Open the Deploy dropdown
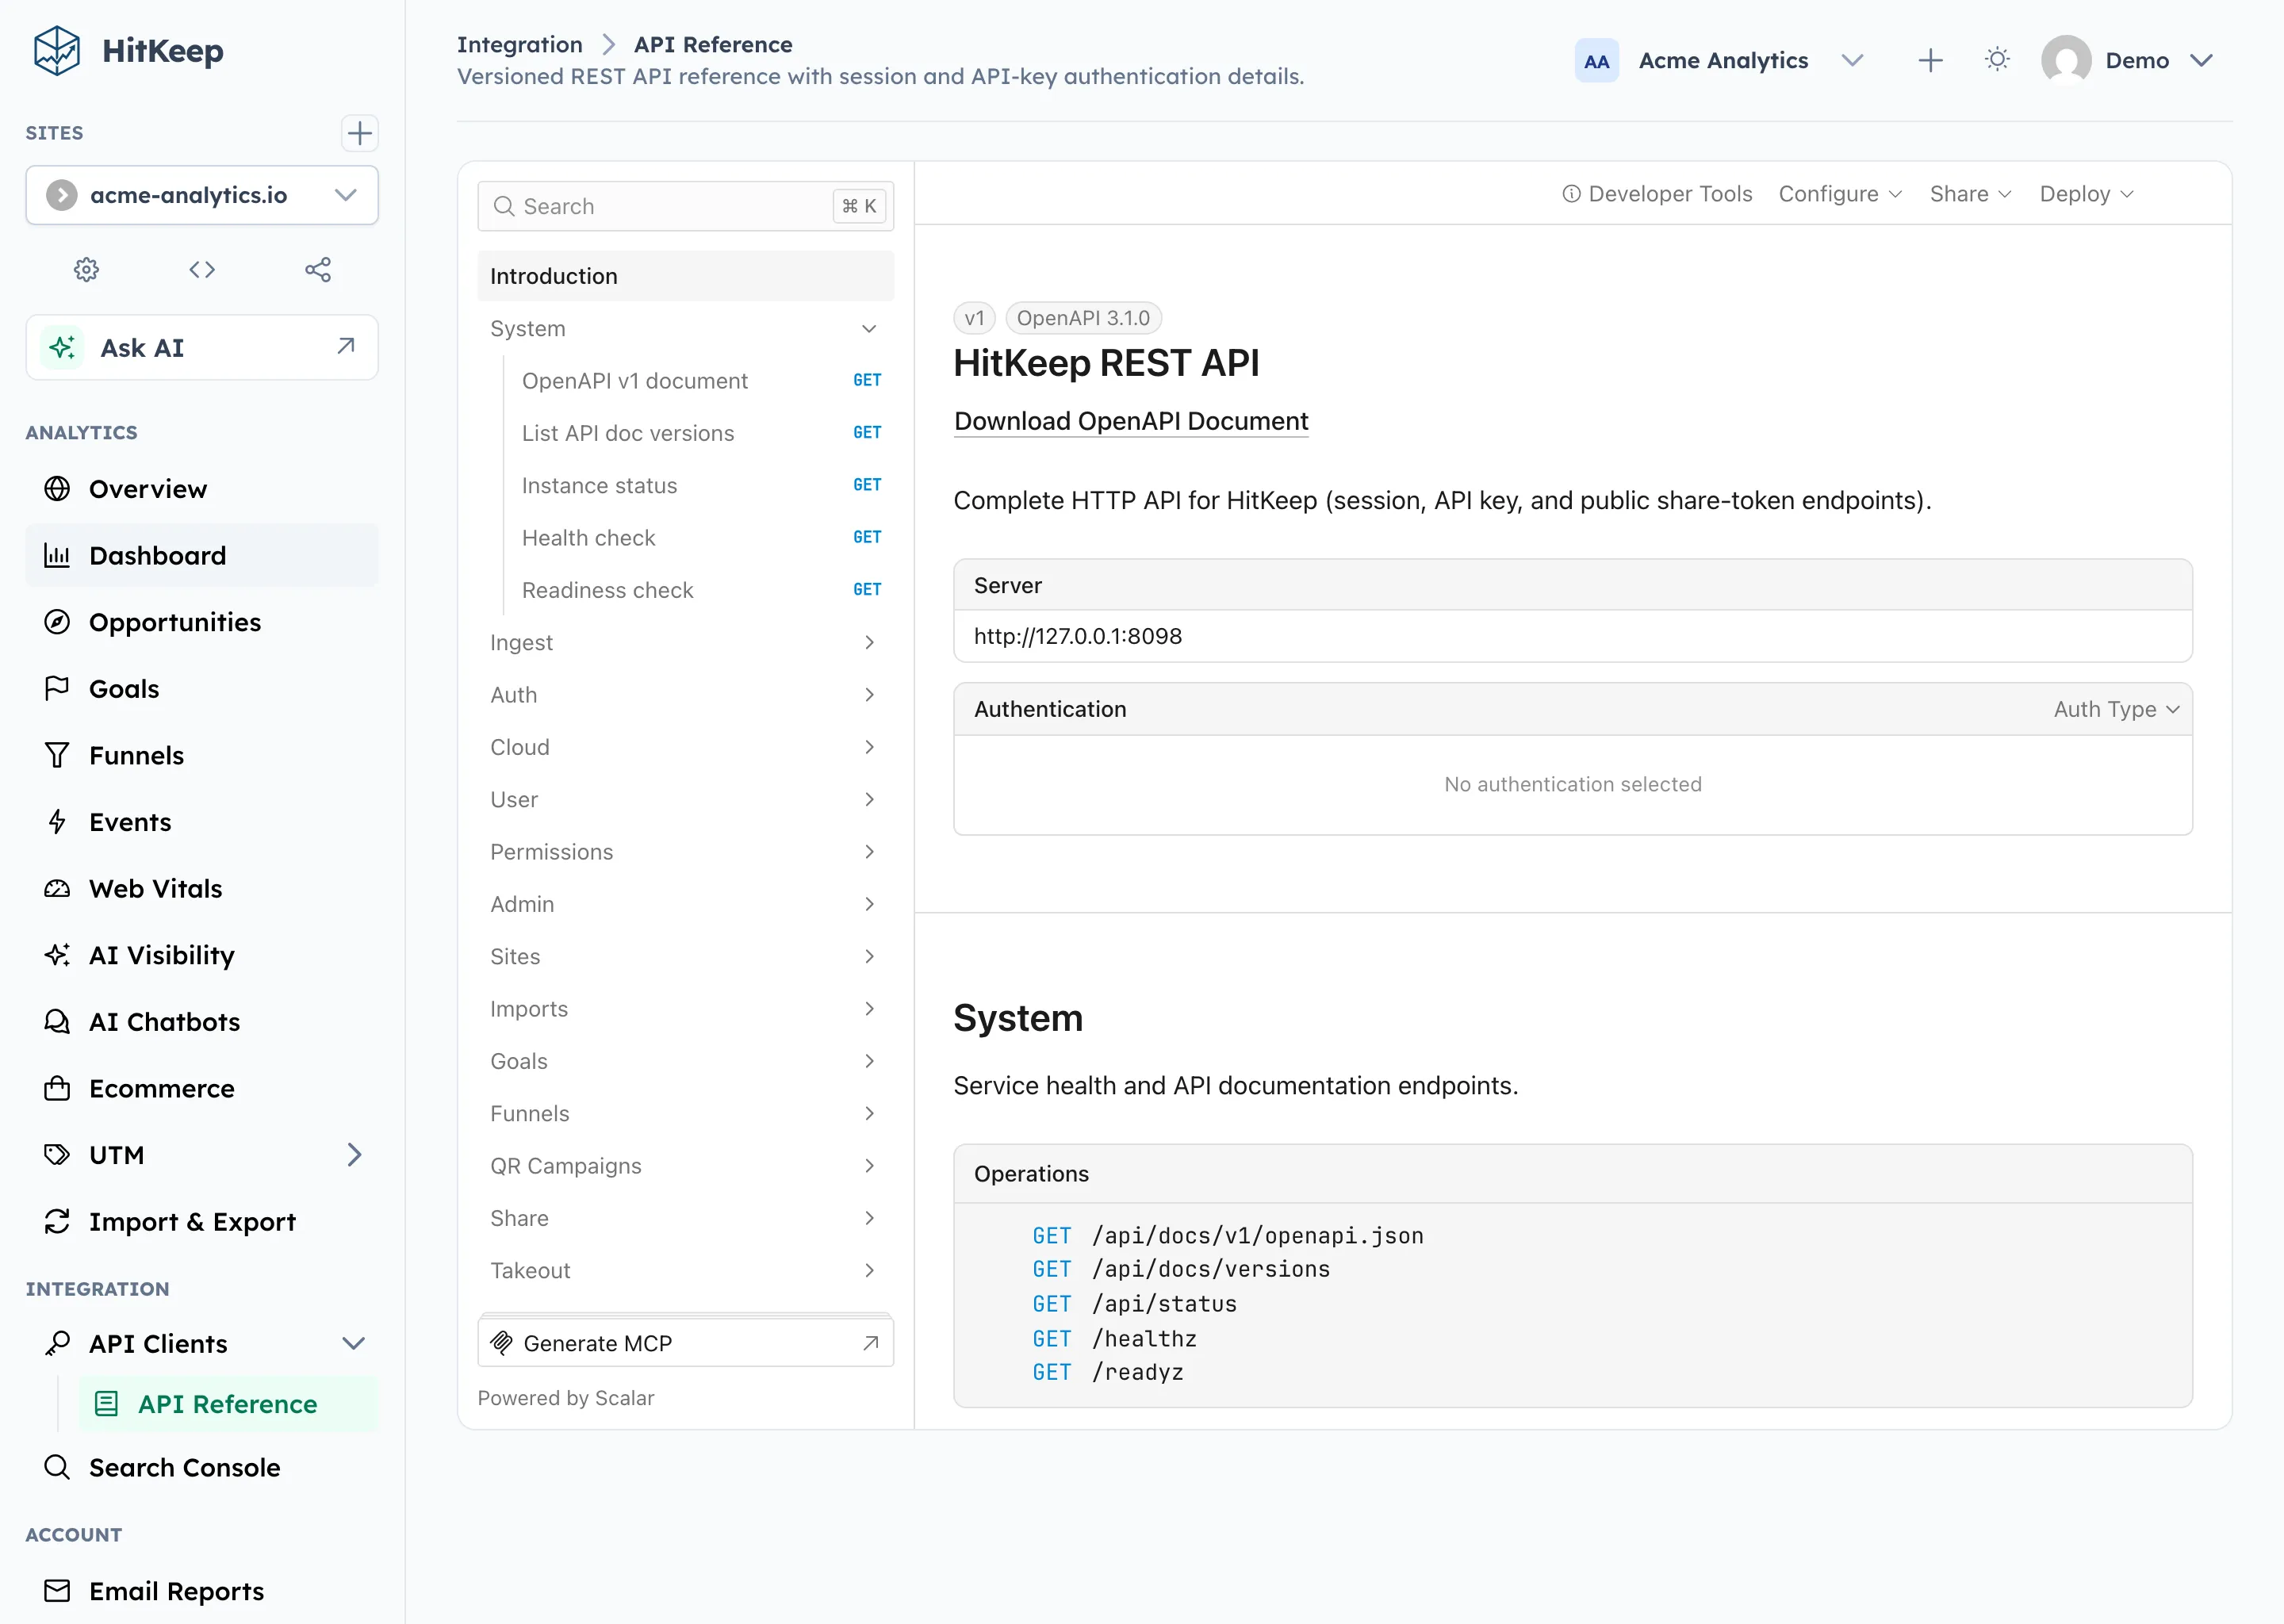 point(2087,194)
